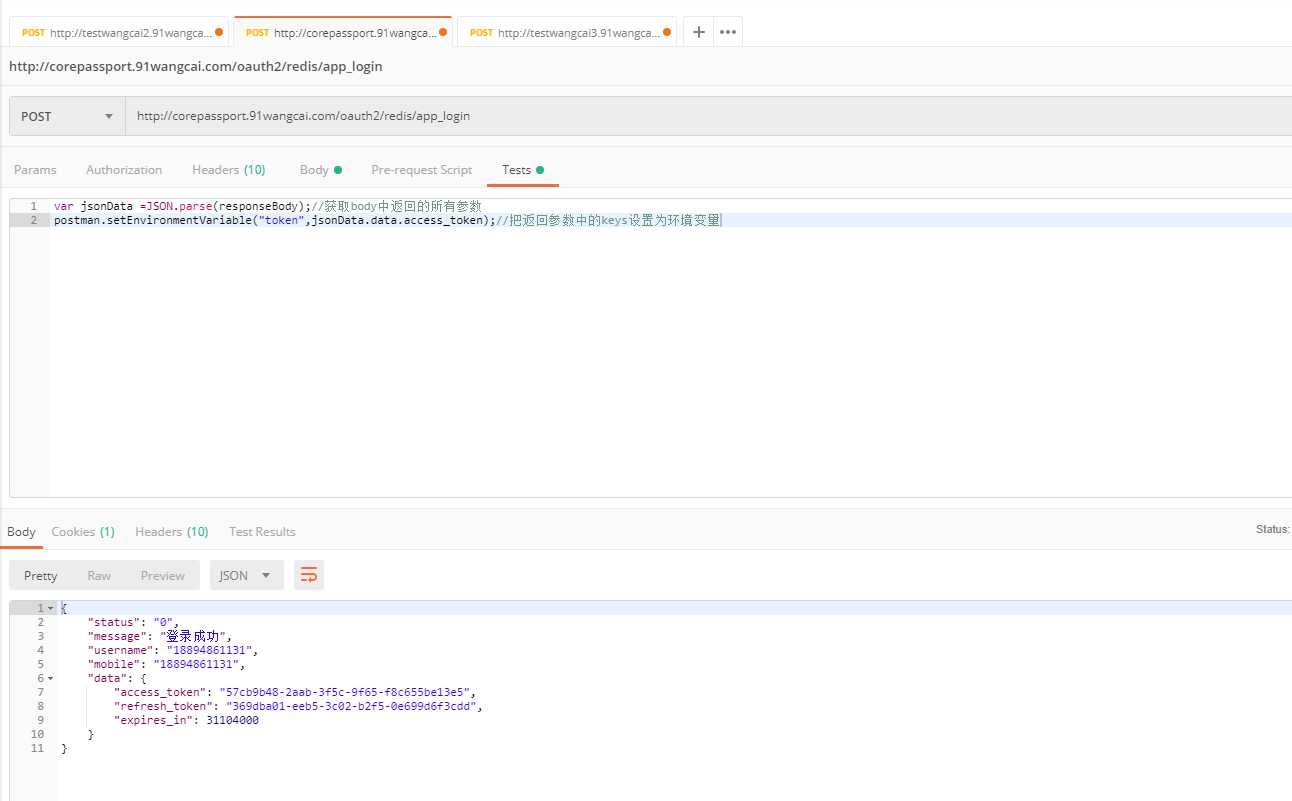1292x801 pixels.
Task: Switch to the corepassport request tab
Action: click(x=342, y=32)
